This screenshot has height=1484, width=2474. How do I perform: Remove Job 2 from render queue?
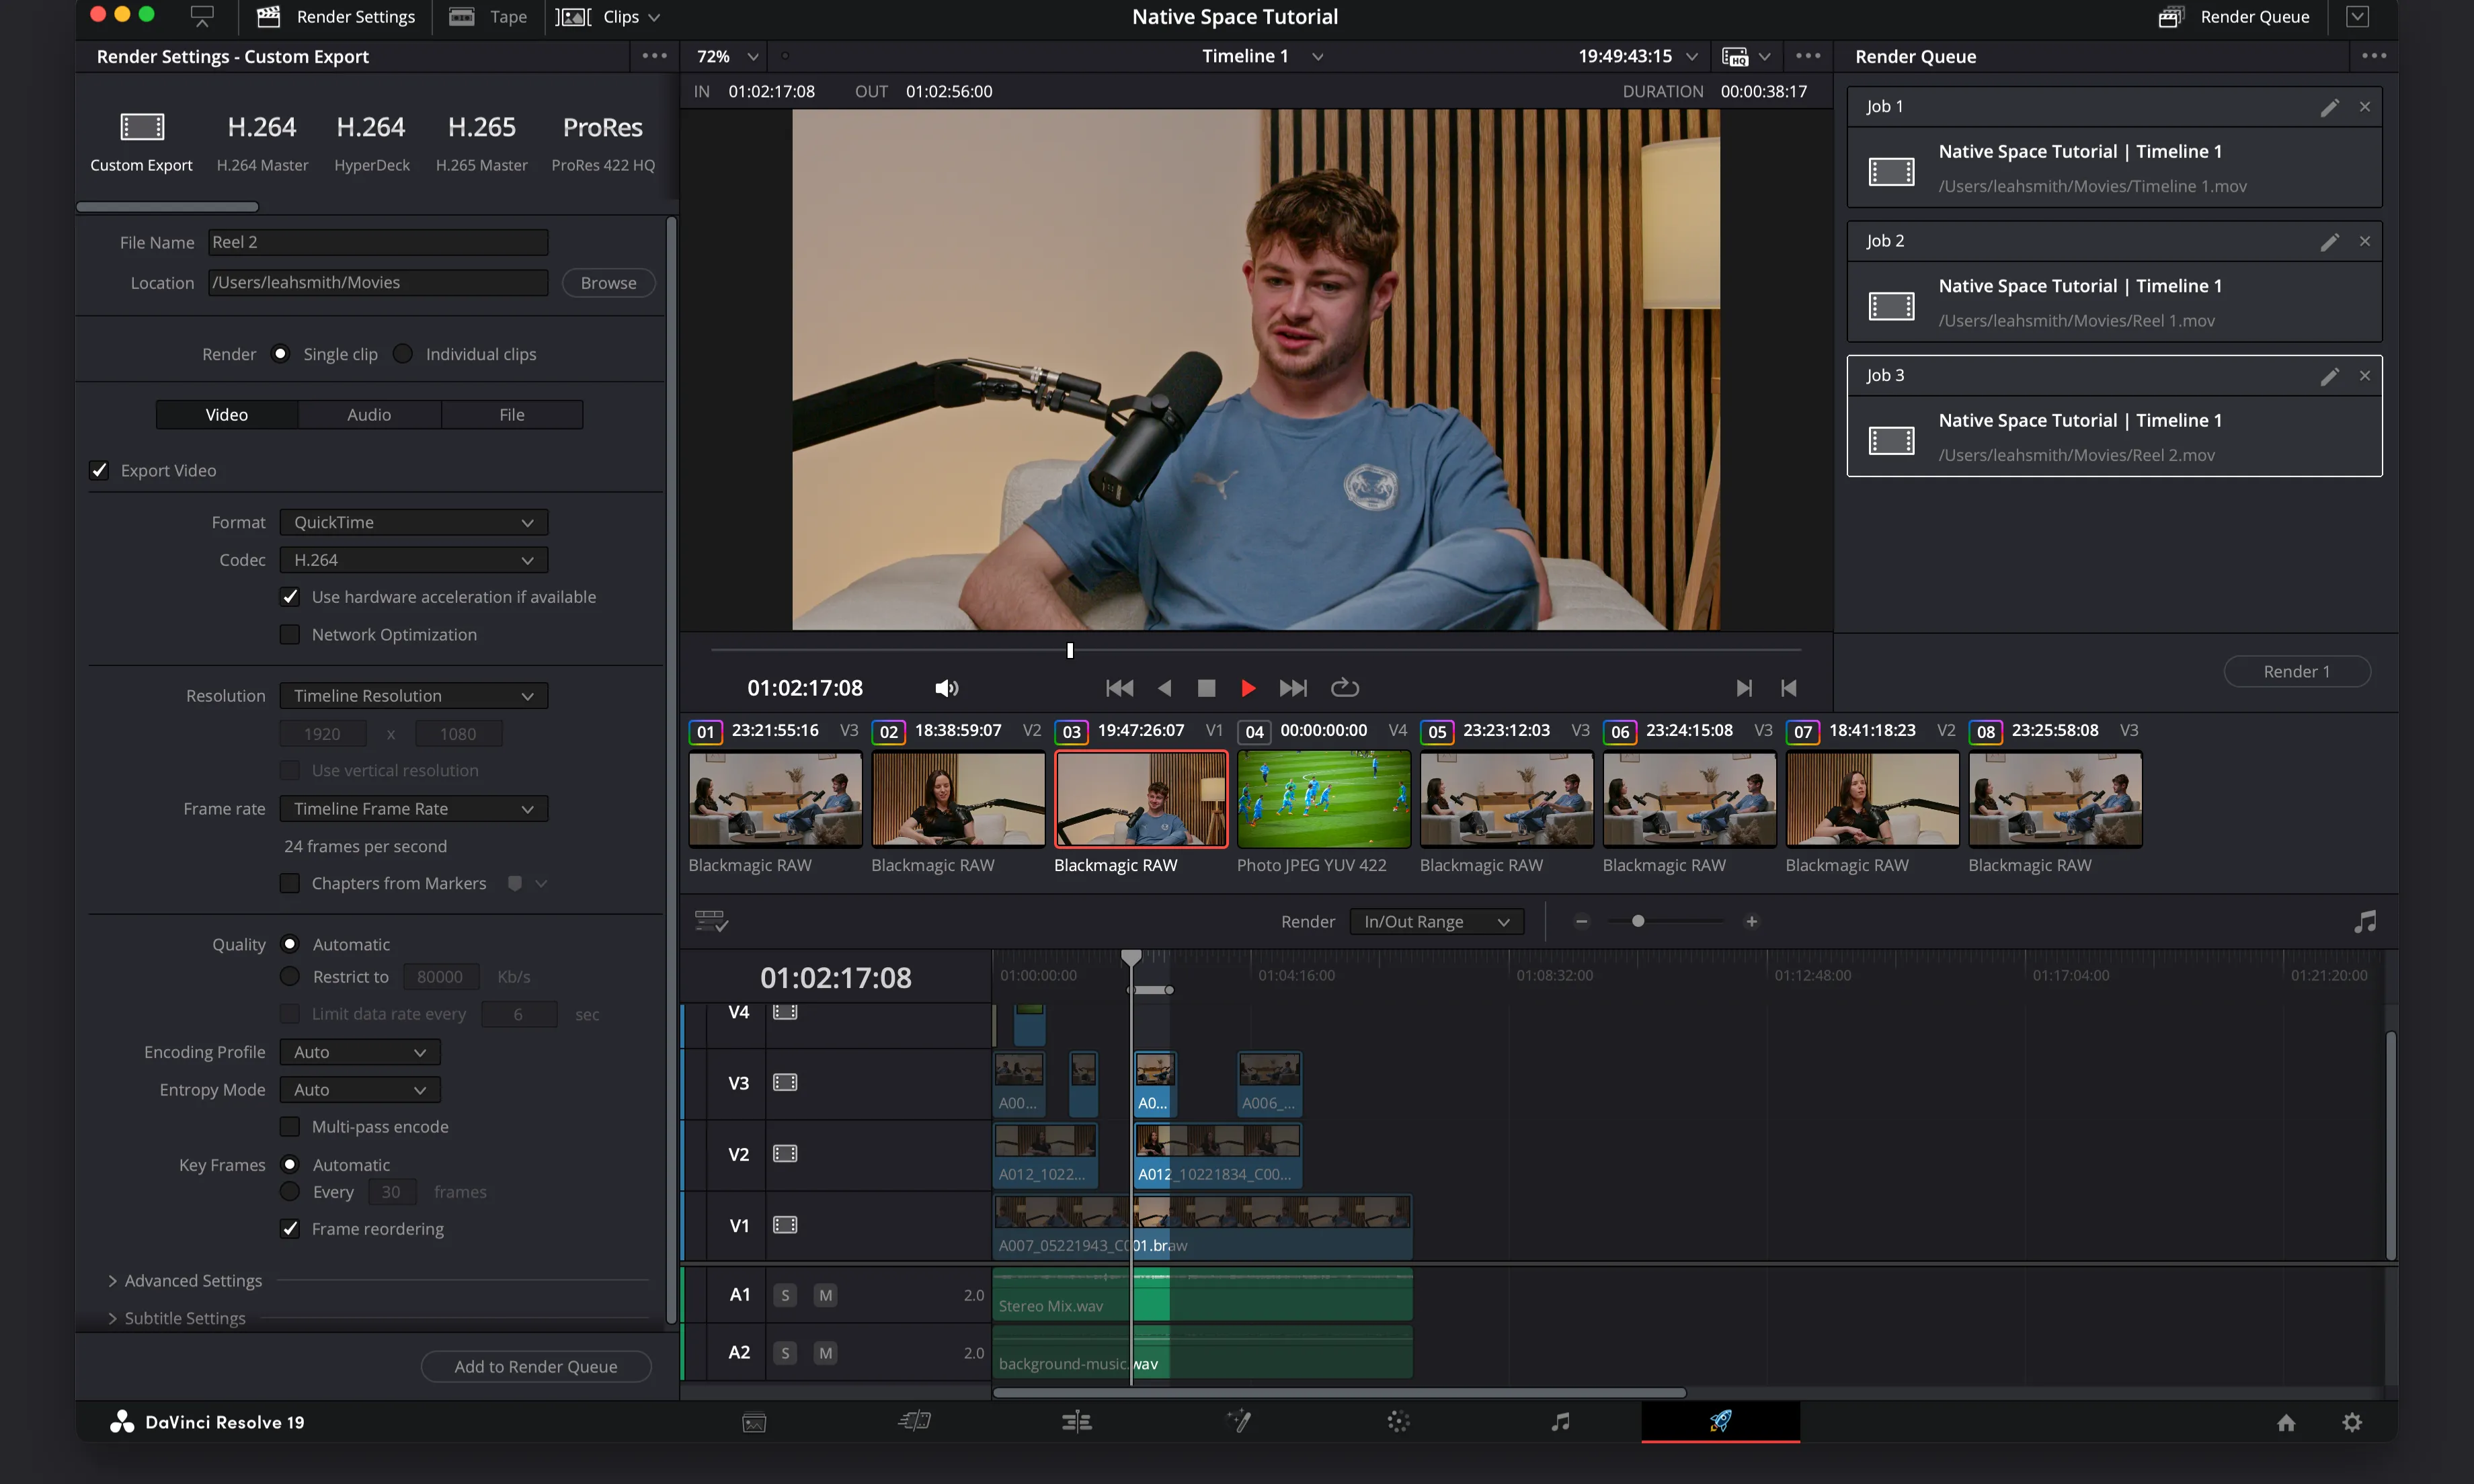(2365, 241)
